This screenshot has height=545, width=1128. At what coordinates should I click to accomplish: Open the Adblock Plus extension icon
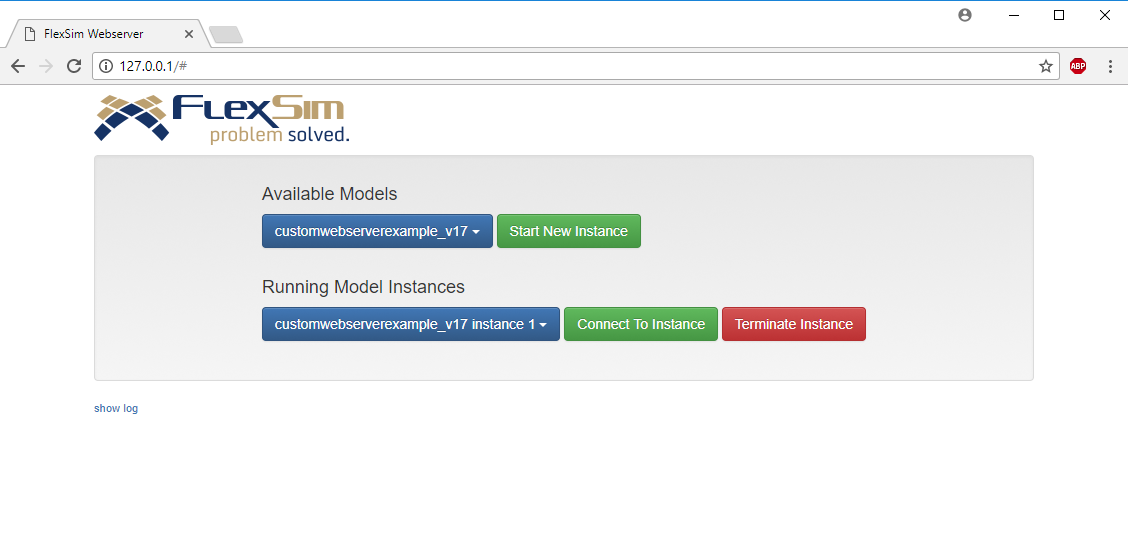pyautogui.click(x=1078, y=66)
